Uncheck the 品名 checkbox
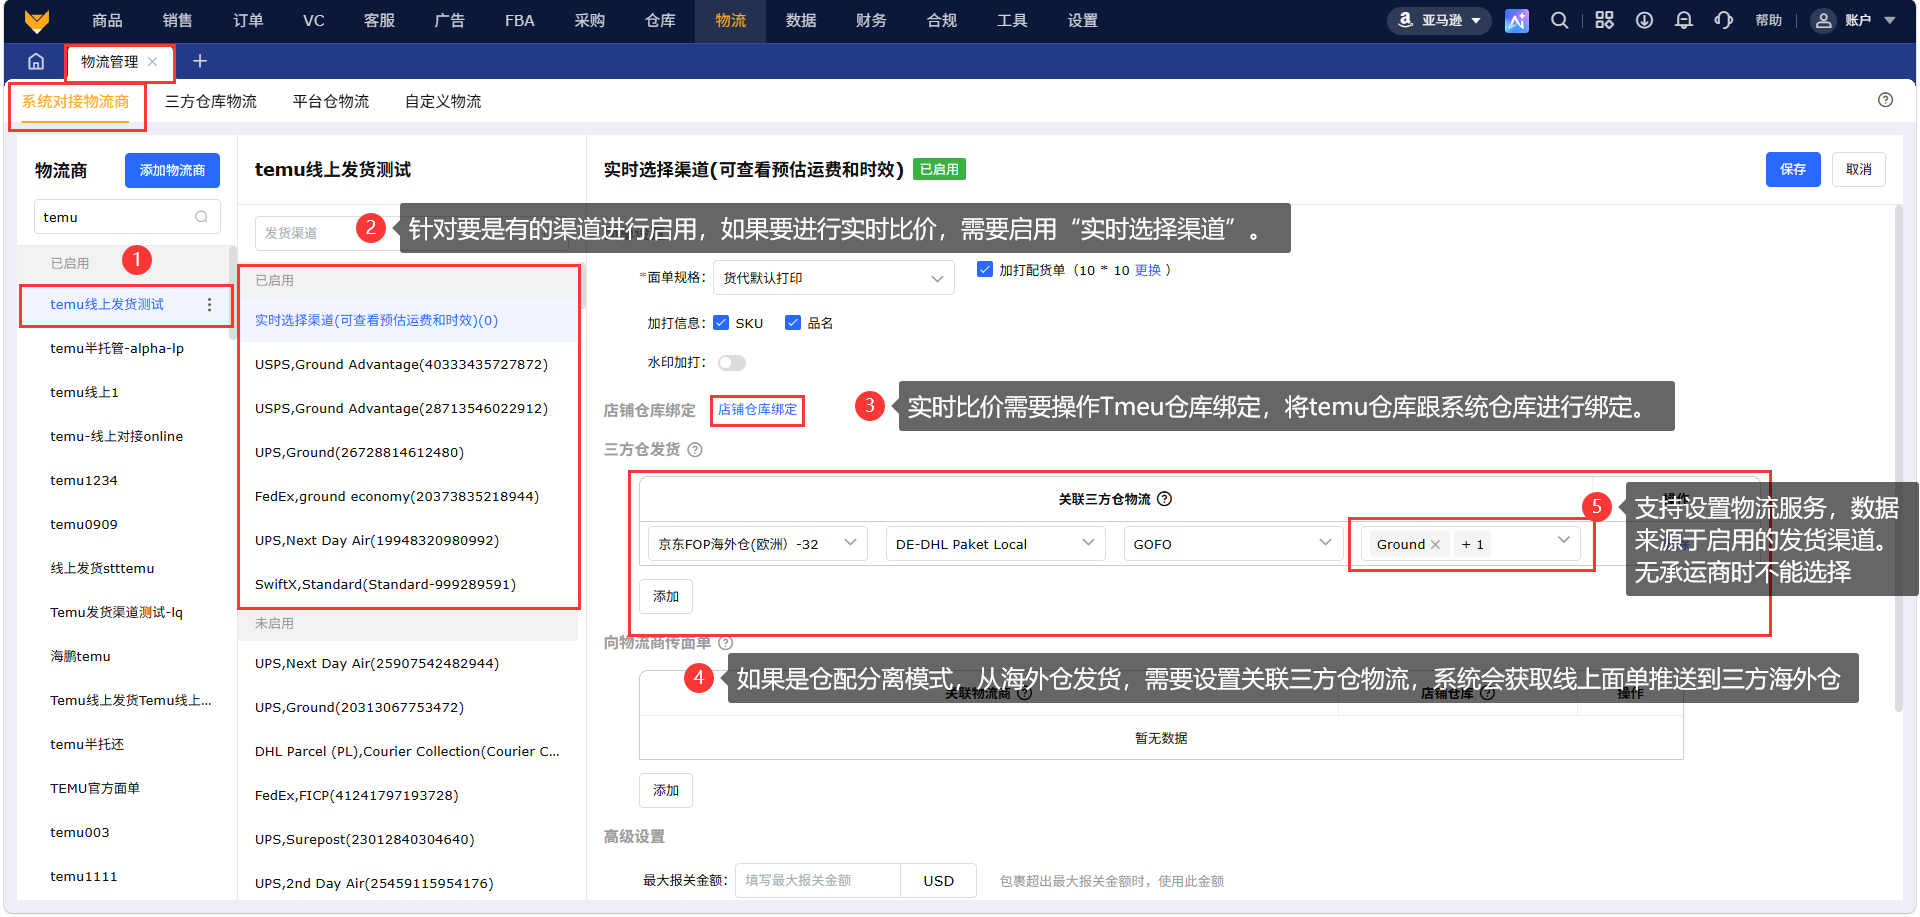 (x=793, y=322)
